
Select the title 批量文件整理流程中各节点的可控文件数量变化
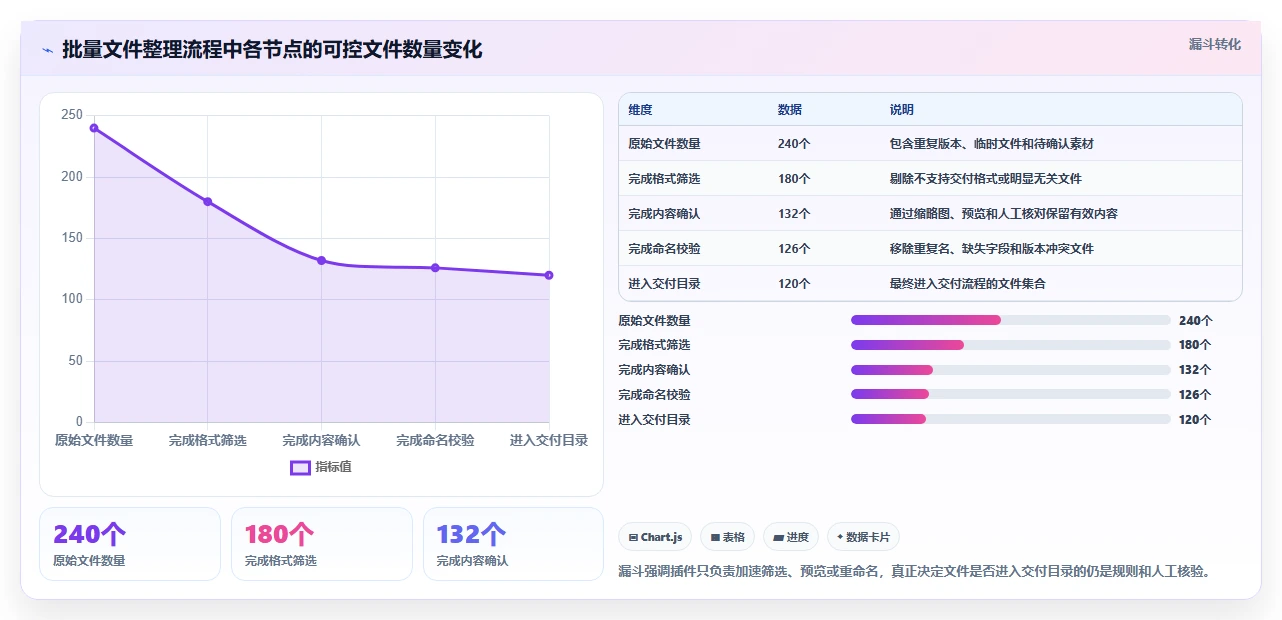(272, 49)
